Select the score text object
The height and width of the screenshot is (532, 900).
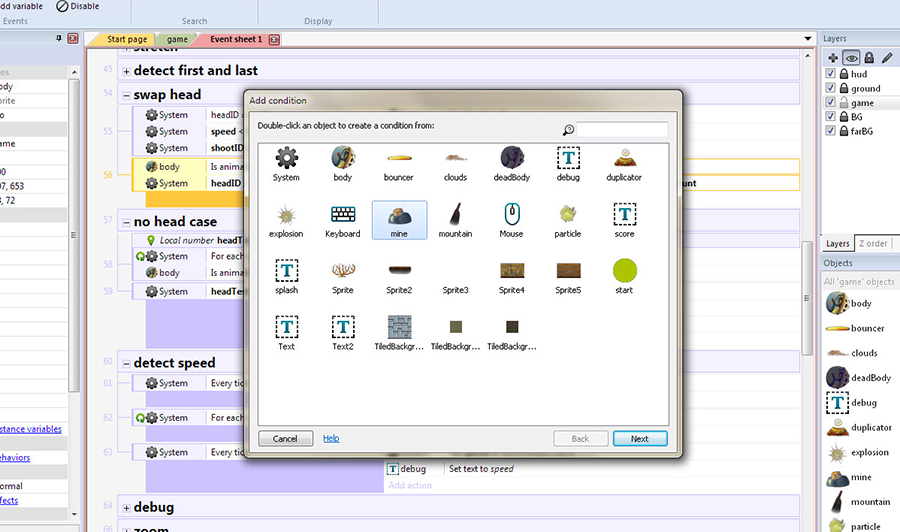(624, 215)
